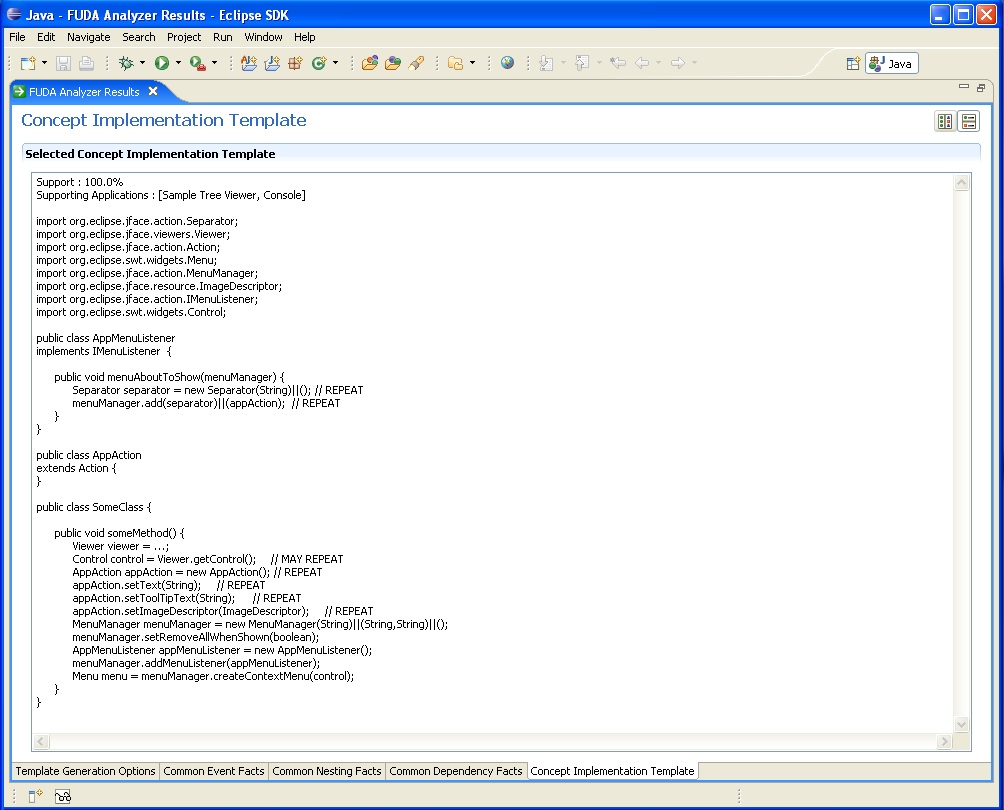Screen dimensions: 1004x810
Task: Open the Search menu
Action: tap(138, 37)
